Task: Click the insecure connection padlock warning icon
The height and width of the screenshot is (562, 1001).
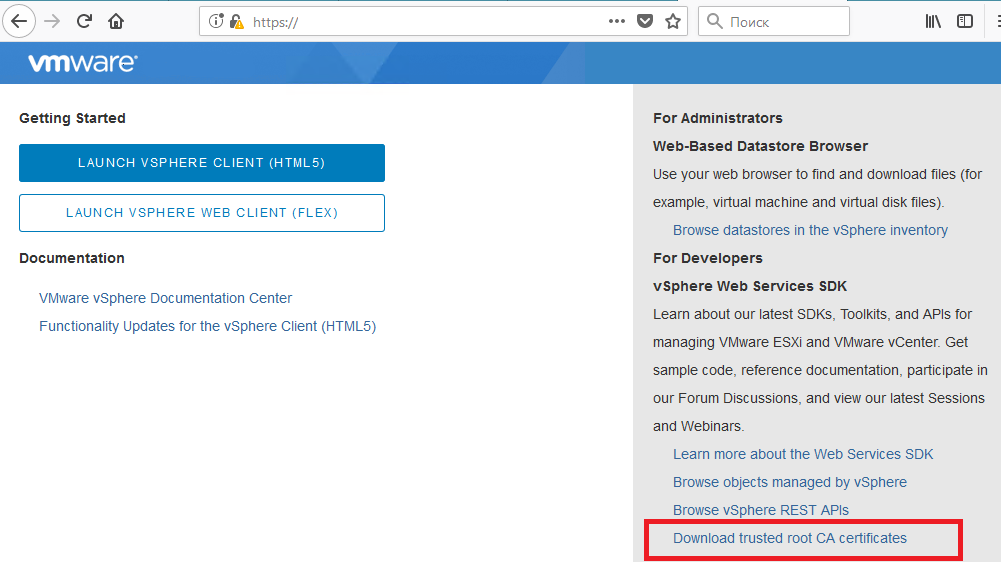Action: [237, 22]
